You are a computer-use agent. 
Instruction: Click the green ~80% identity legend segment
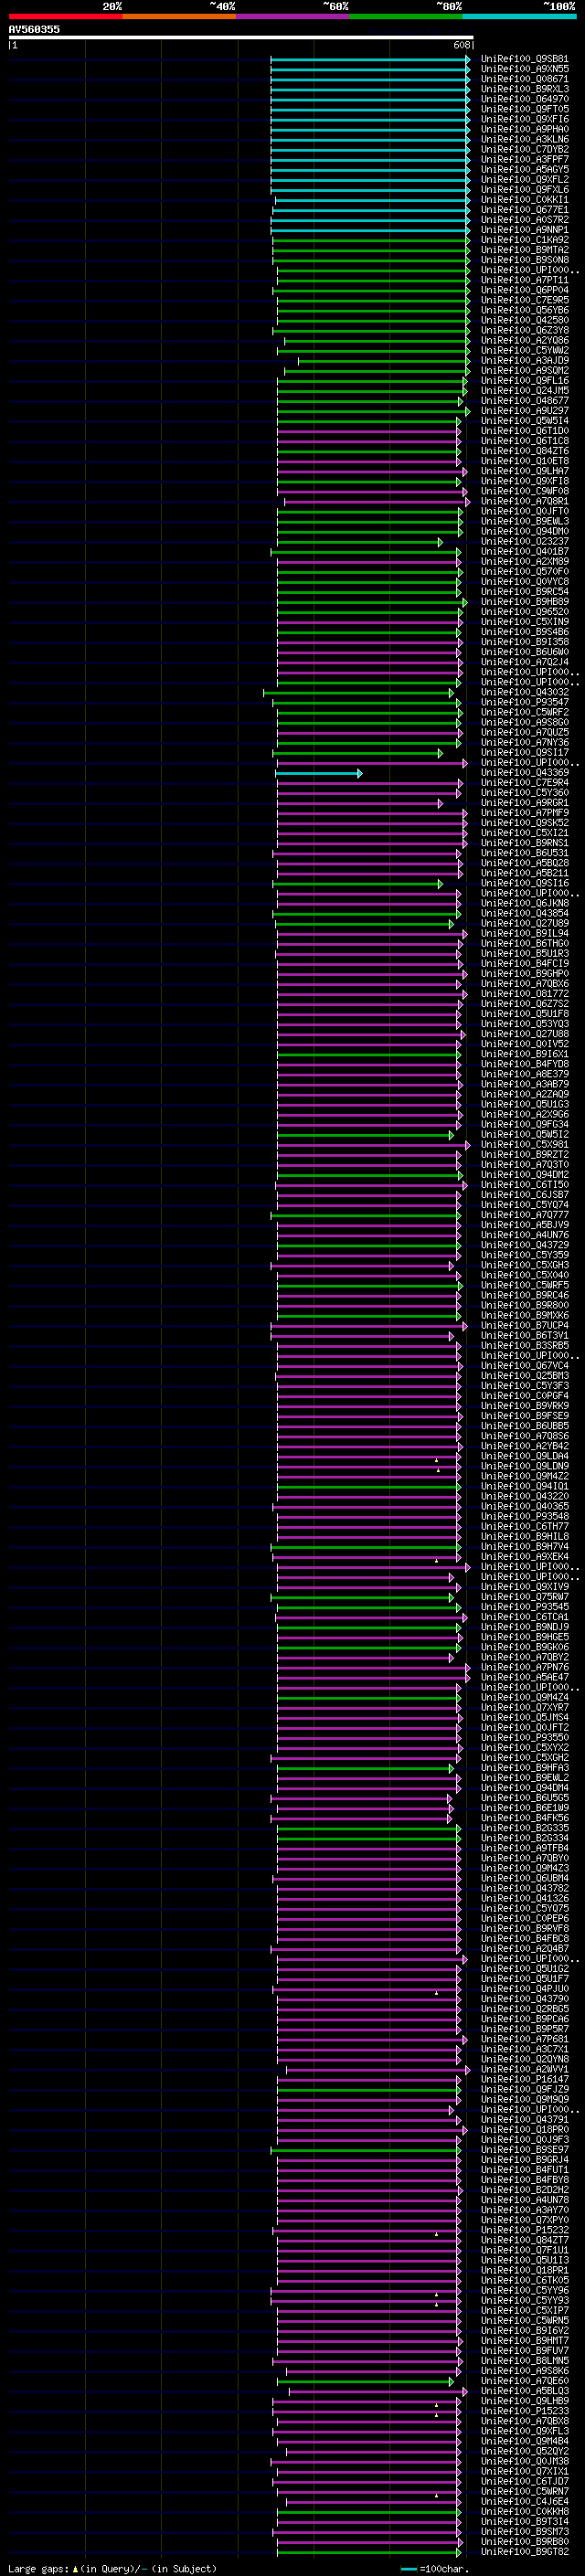406,16
